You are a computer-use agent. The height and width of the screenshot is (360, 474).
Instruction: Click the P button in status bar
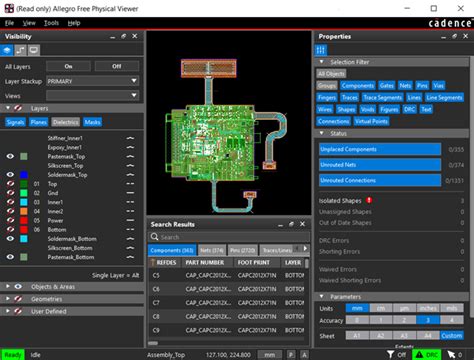coord(291,355)
